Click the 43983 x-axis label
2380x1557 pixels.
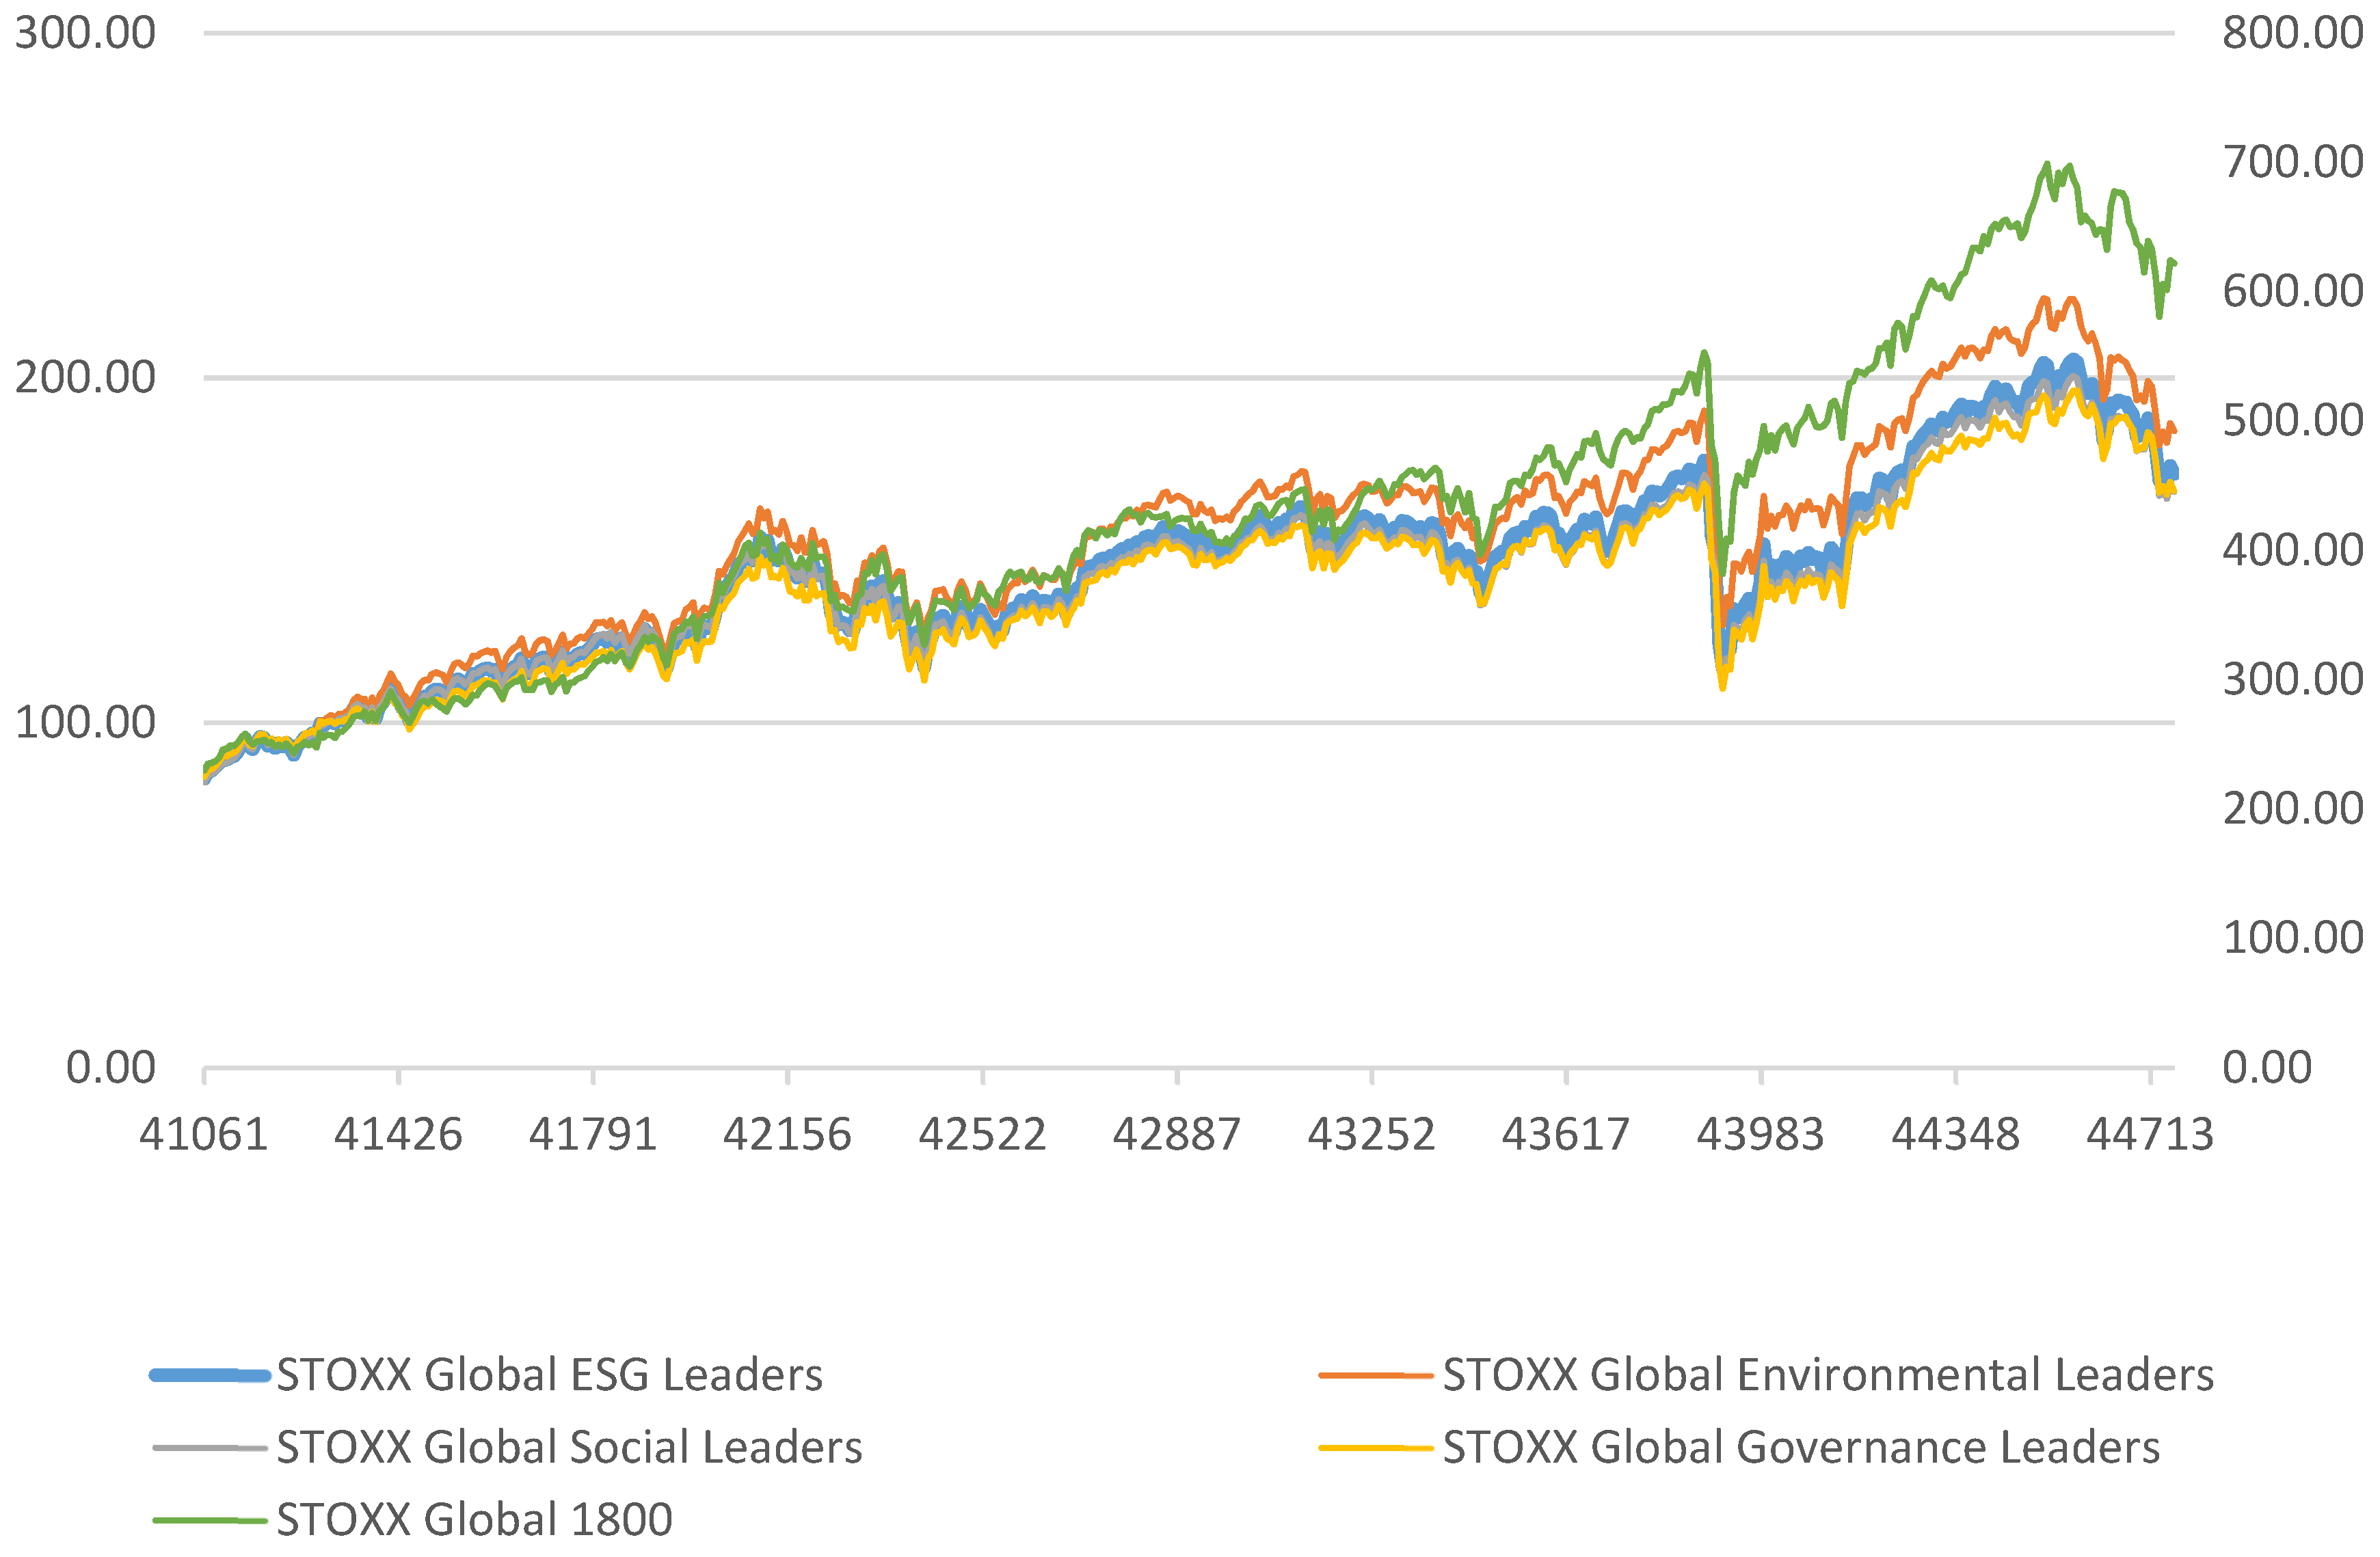point(1760,1135)
